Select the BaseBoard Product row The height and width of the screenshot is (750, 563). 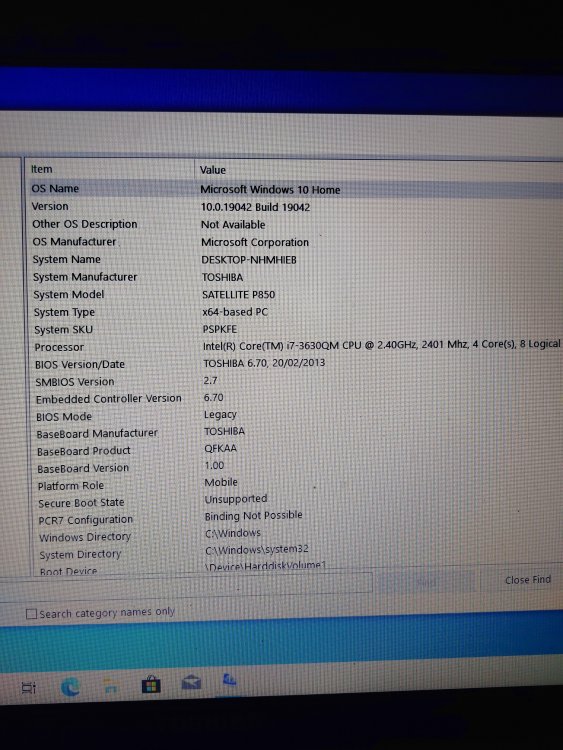tap(84, 451)
